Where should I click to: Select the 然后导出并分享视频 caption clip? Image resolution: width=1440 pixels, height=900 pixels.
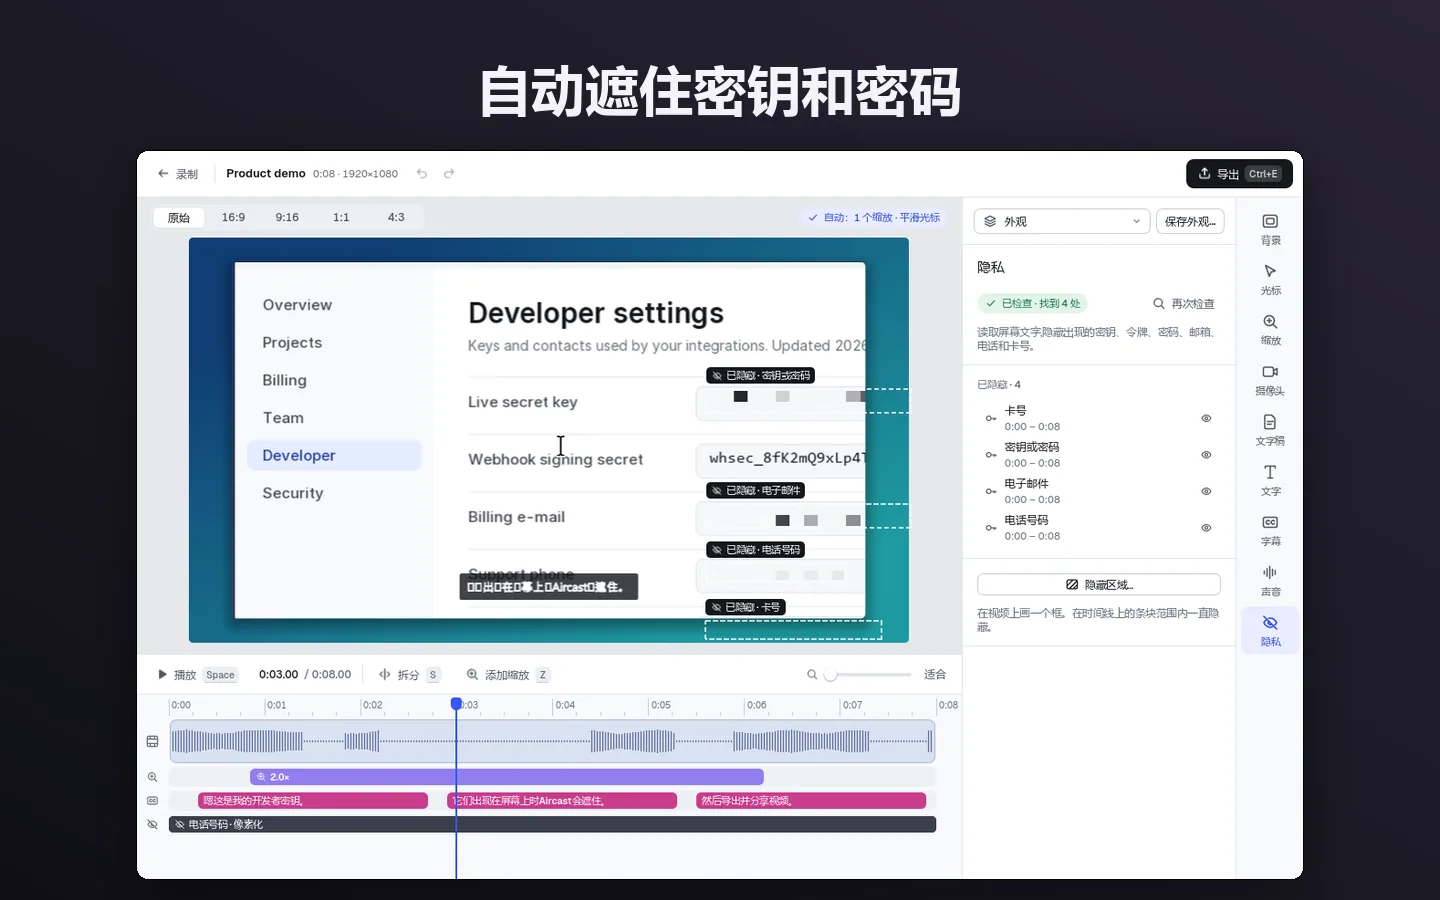[811, 801]
